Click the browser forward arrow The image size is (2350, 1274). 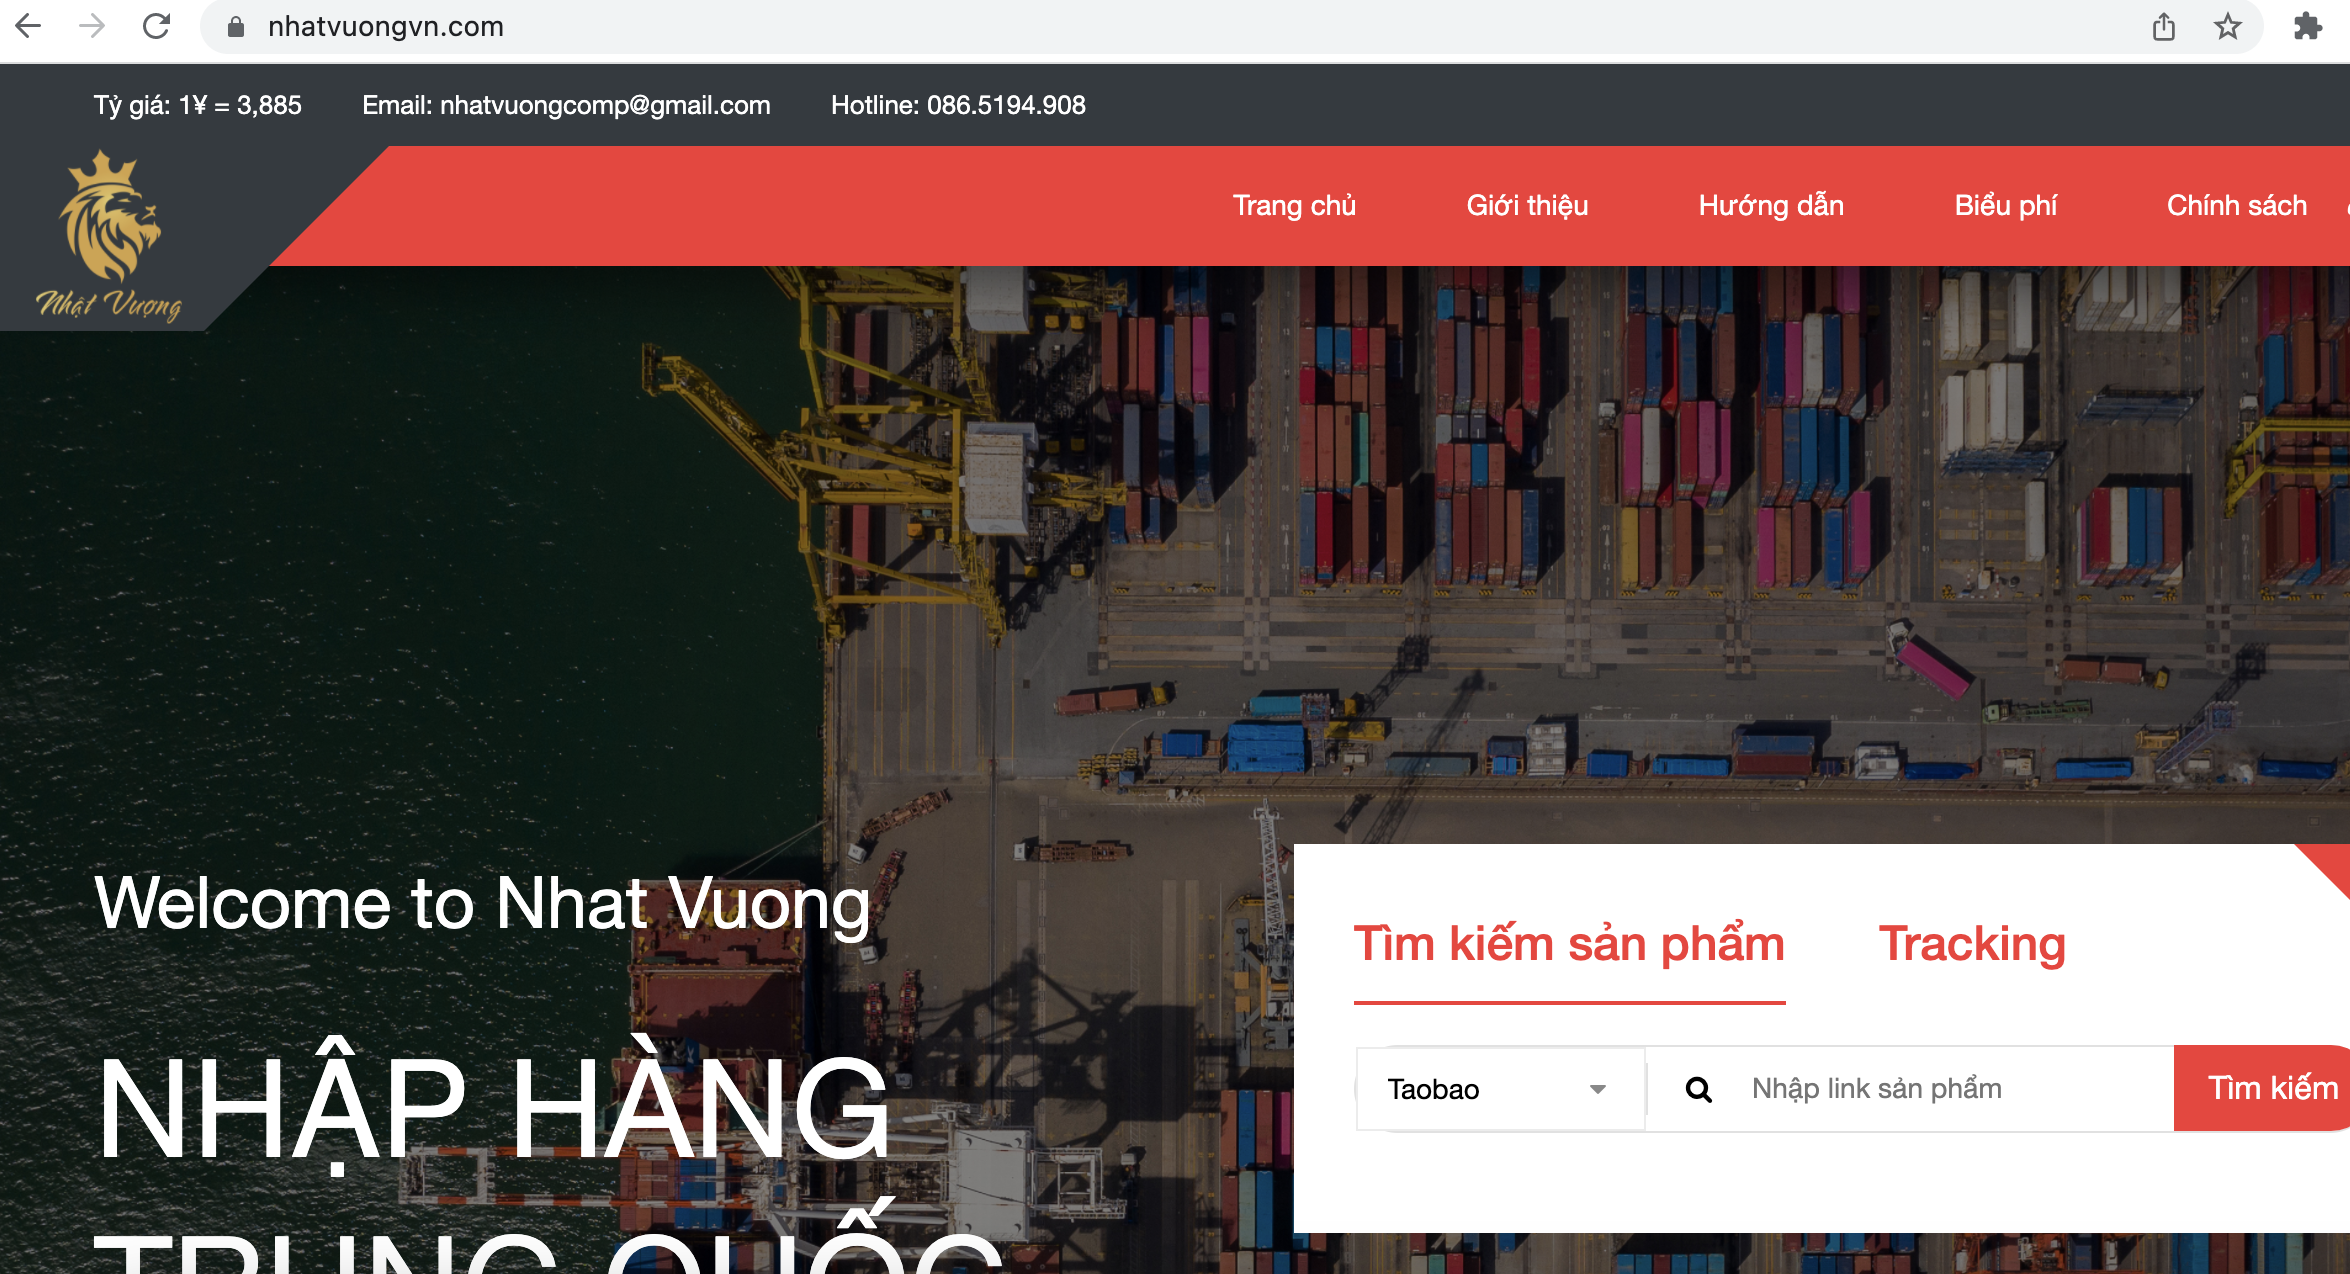[92, 26]
